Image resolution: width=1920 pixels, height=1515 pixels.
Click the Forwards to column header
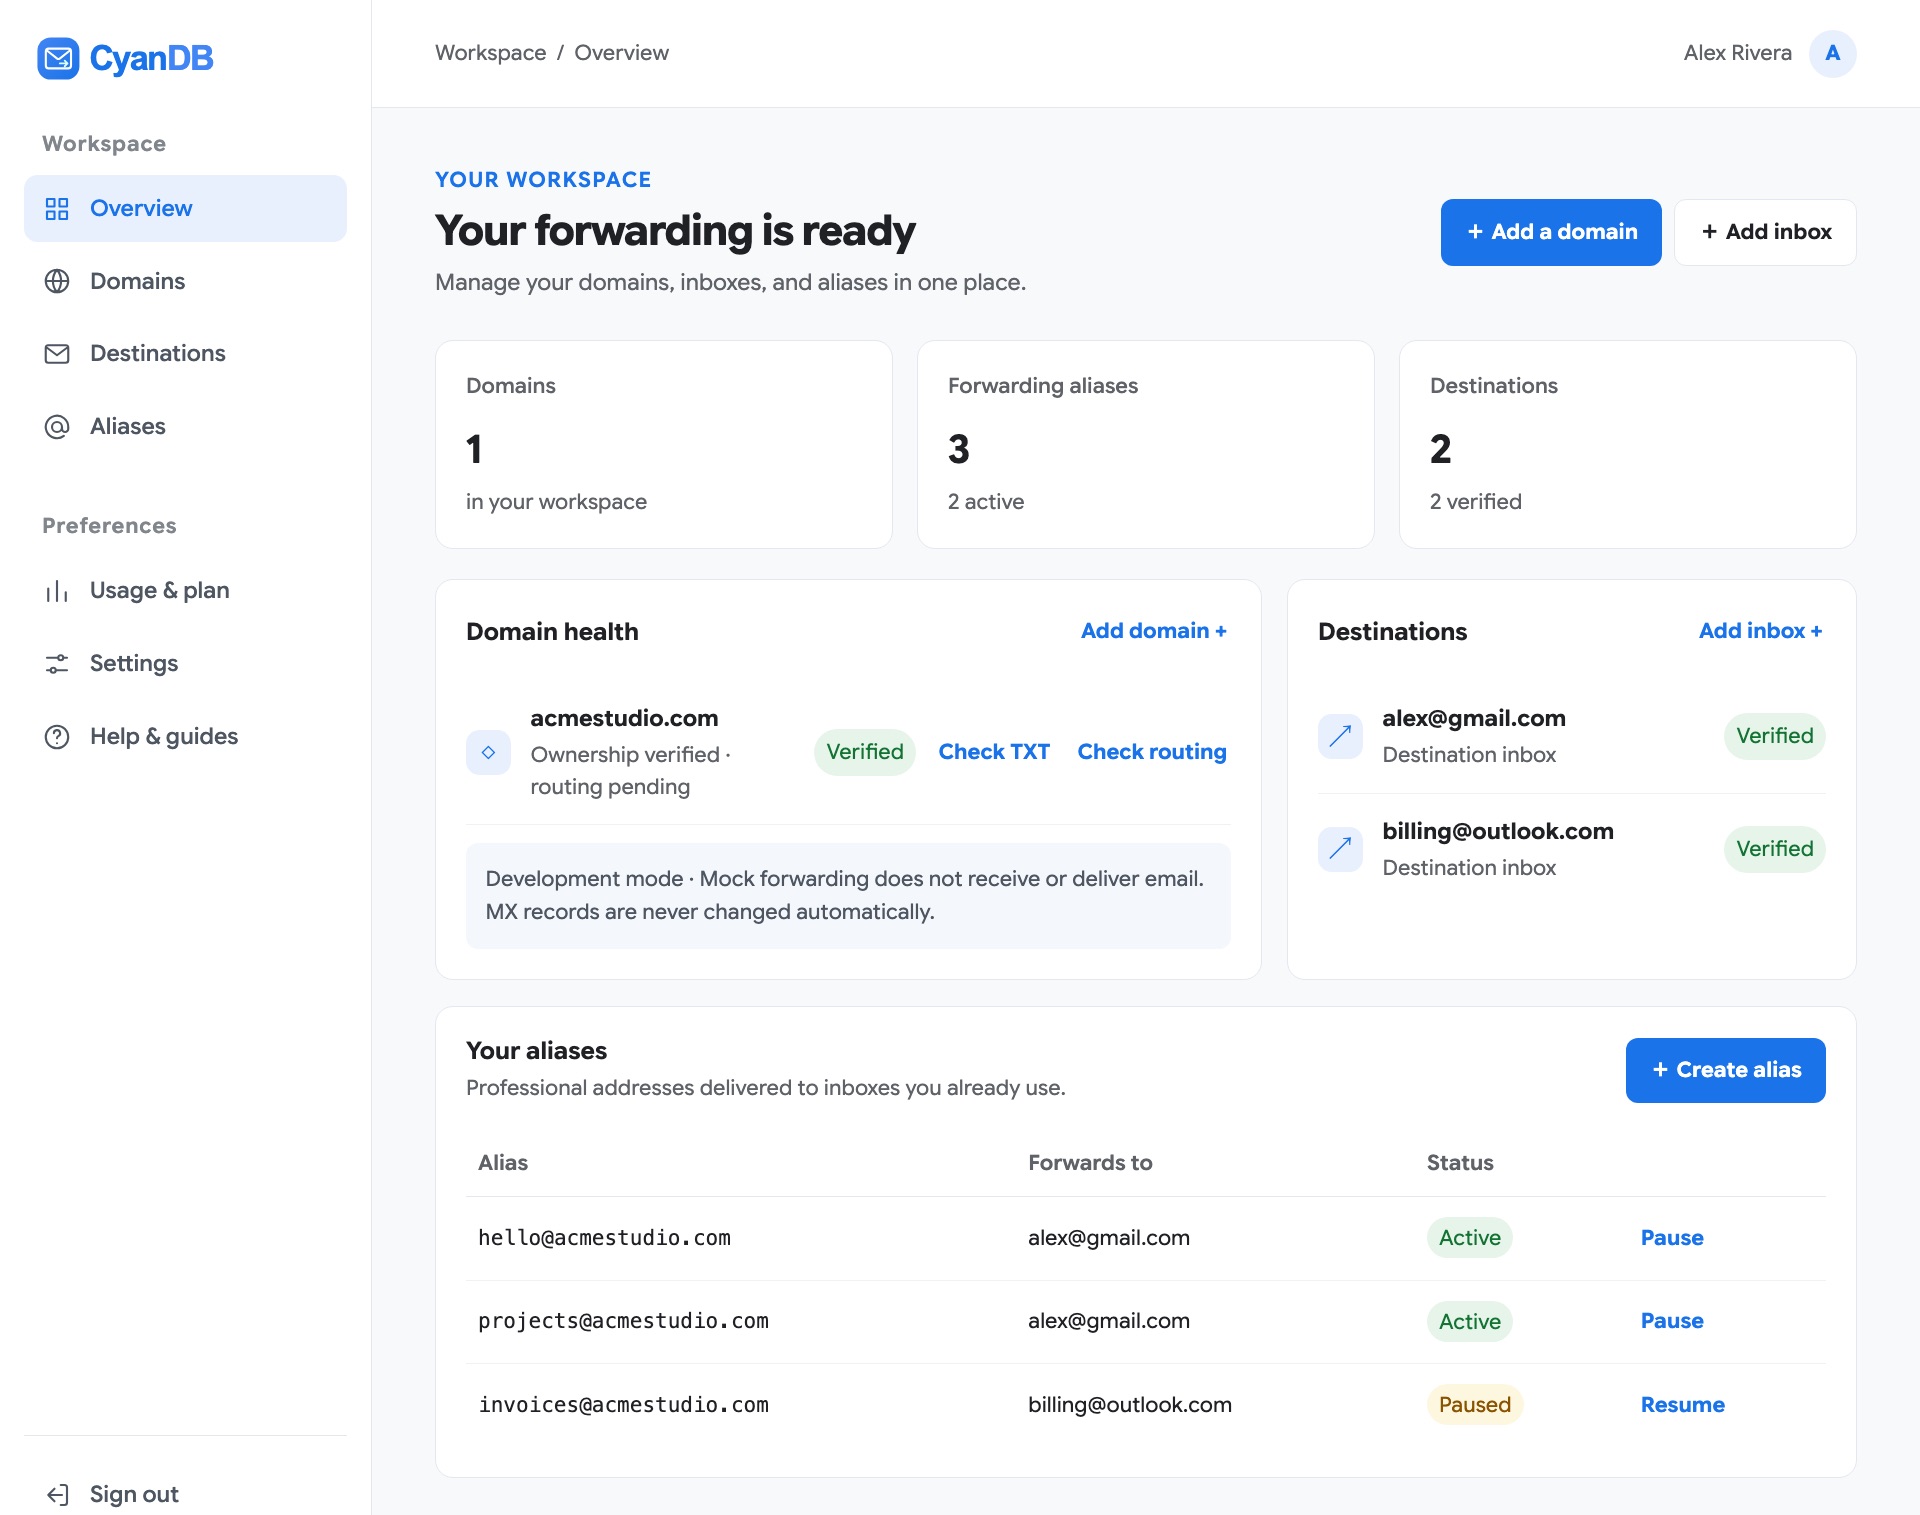pyautogui.click(x=1090, y=1163)
